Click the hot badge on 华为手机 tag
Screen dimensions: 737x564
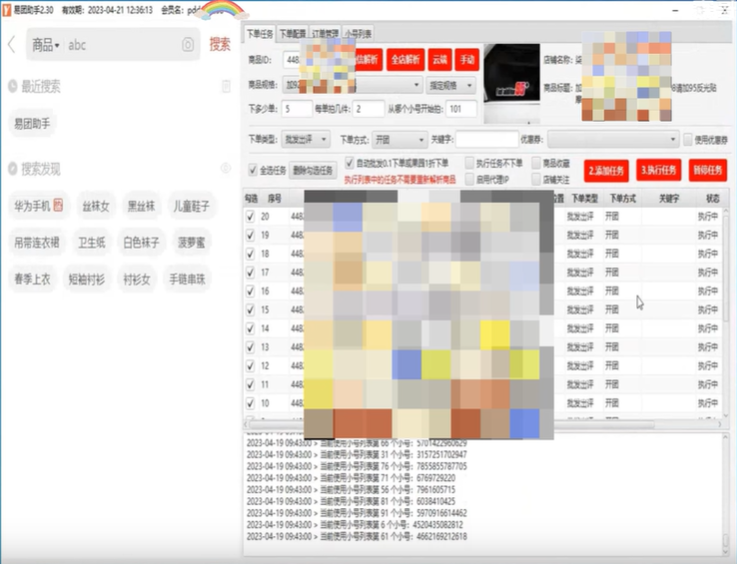pos(58,206)
